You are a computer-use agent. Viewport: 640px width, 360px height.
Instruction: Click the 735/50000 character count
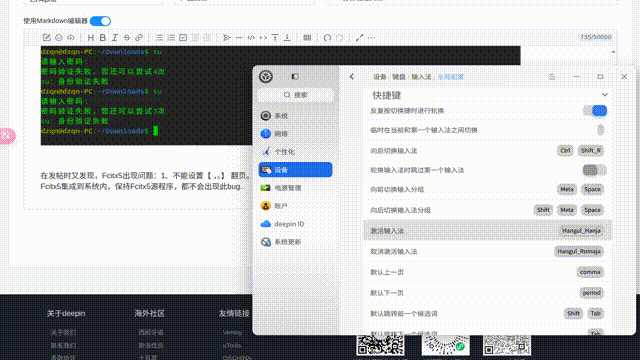[x=596, y=37]
